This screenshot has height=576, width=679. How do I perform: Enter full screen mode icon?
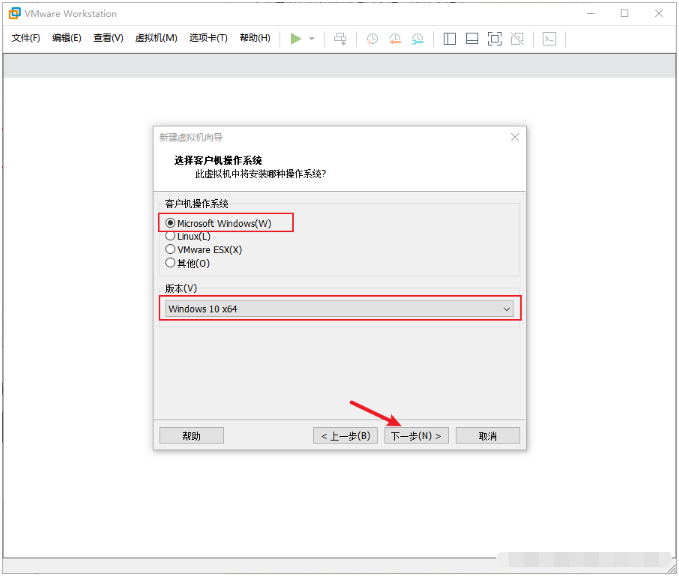pos(494,38)
